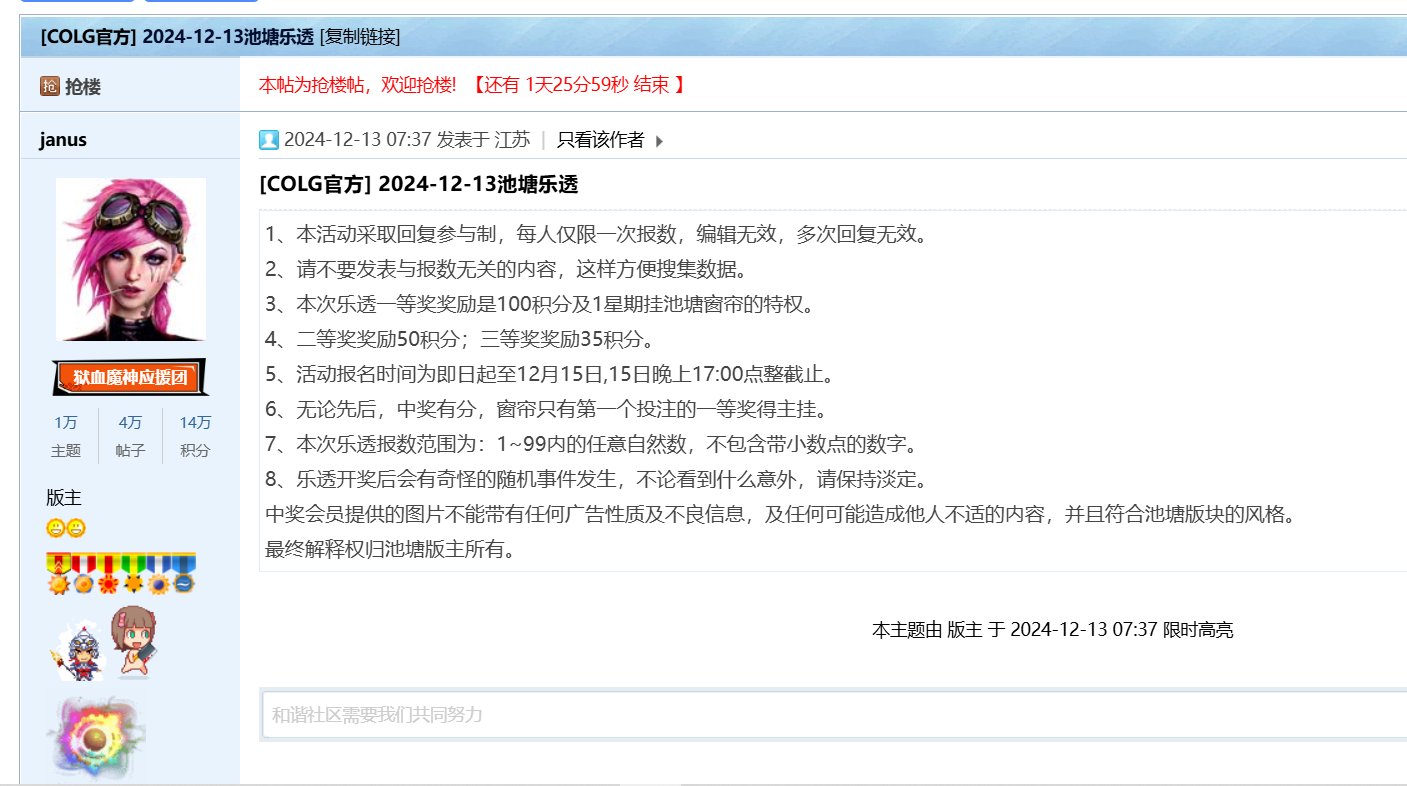Click the post date 2024-12-13 07:37 发表于 江苏
Image resolution: width=1407 pixels, height=786 pixels.
[x=407, y=140]
